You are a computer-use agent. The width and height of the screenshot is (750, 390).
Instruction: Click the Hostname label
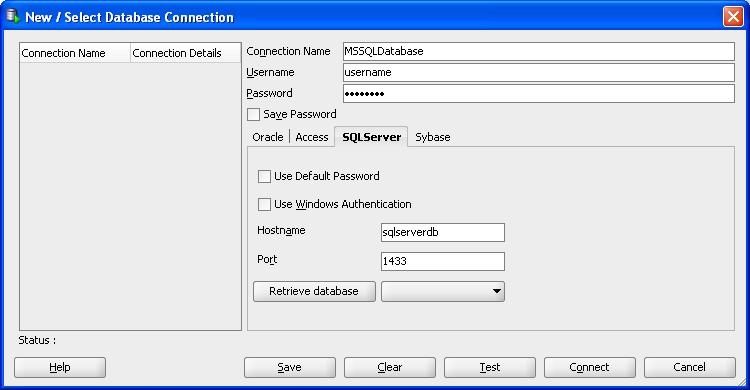click(x=281, y=231)
